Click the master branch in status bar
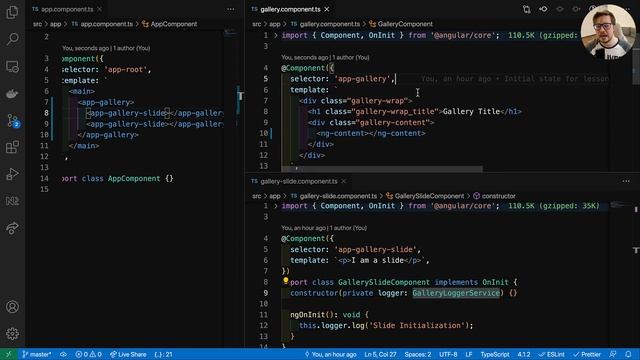 [x=37, y=354]
